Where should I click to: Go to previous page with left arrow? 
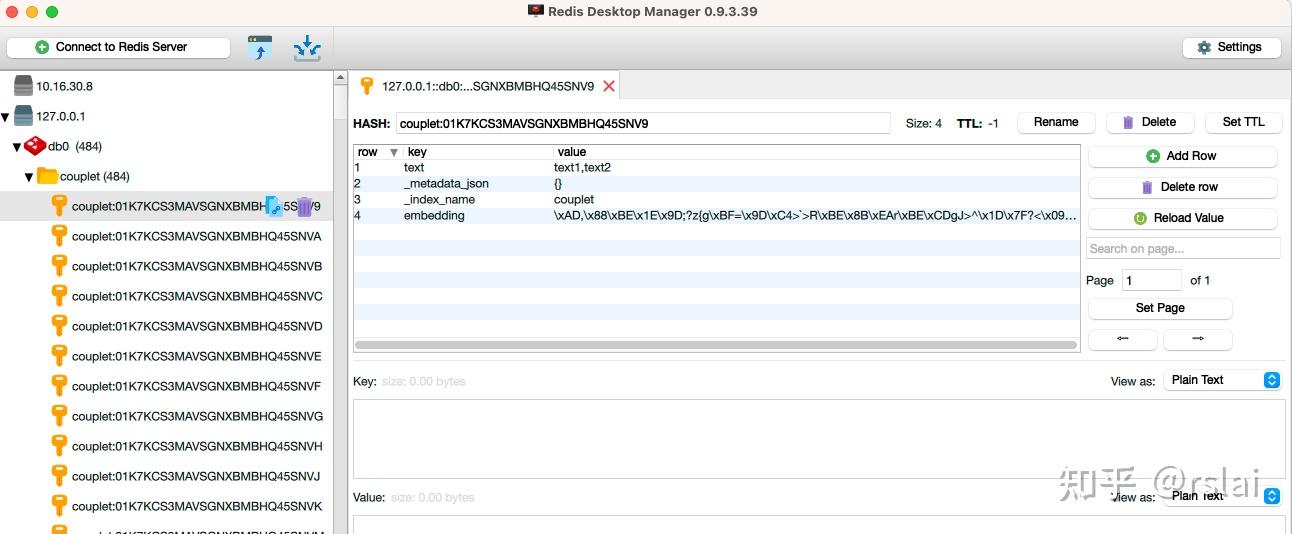[1123, 339]
